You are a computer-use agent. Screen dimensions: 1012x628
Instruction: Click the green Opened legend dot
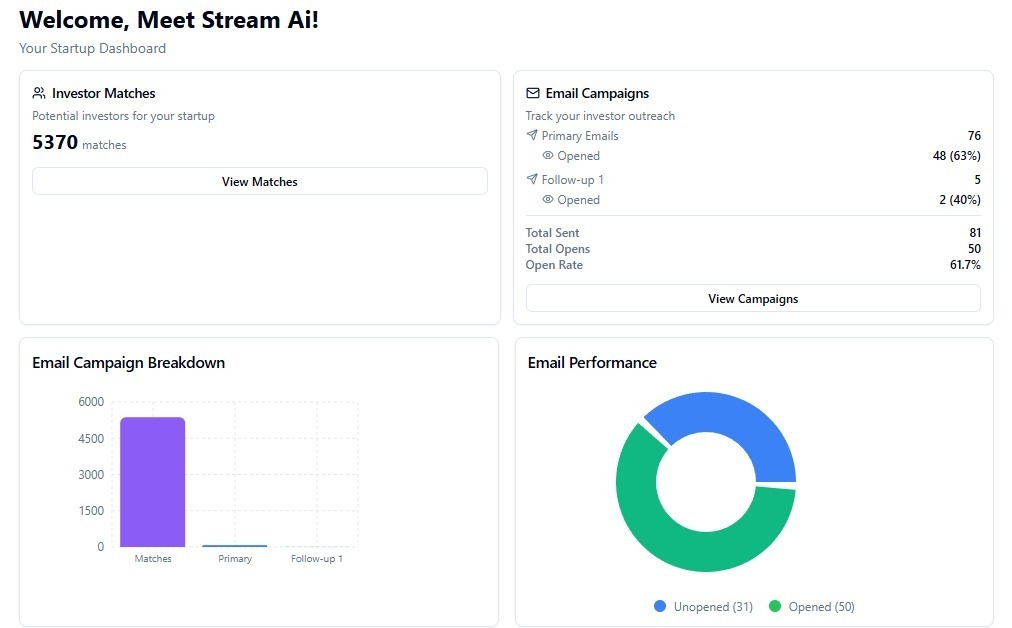coord(774,606)
